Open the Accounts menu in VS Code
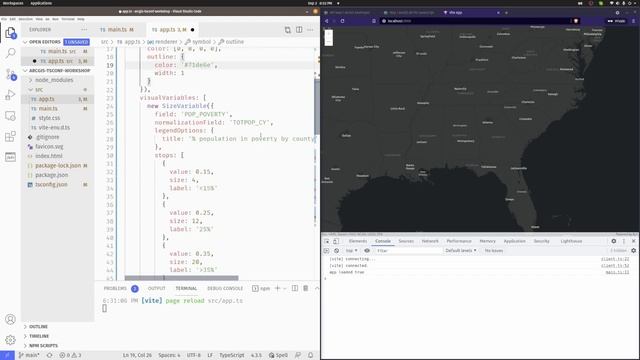The image size is (640, 360). click(x=11, y=319)
